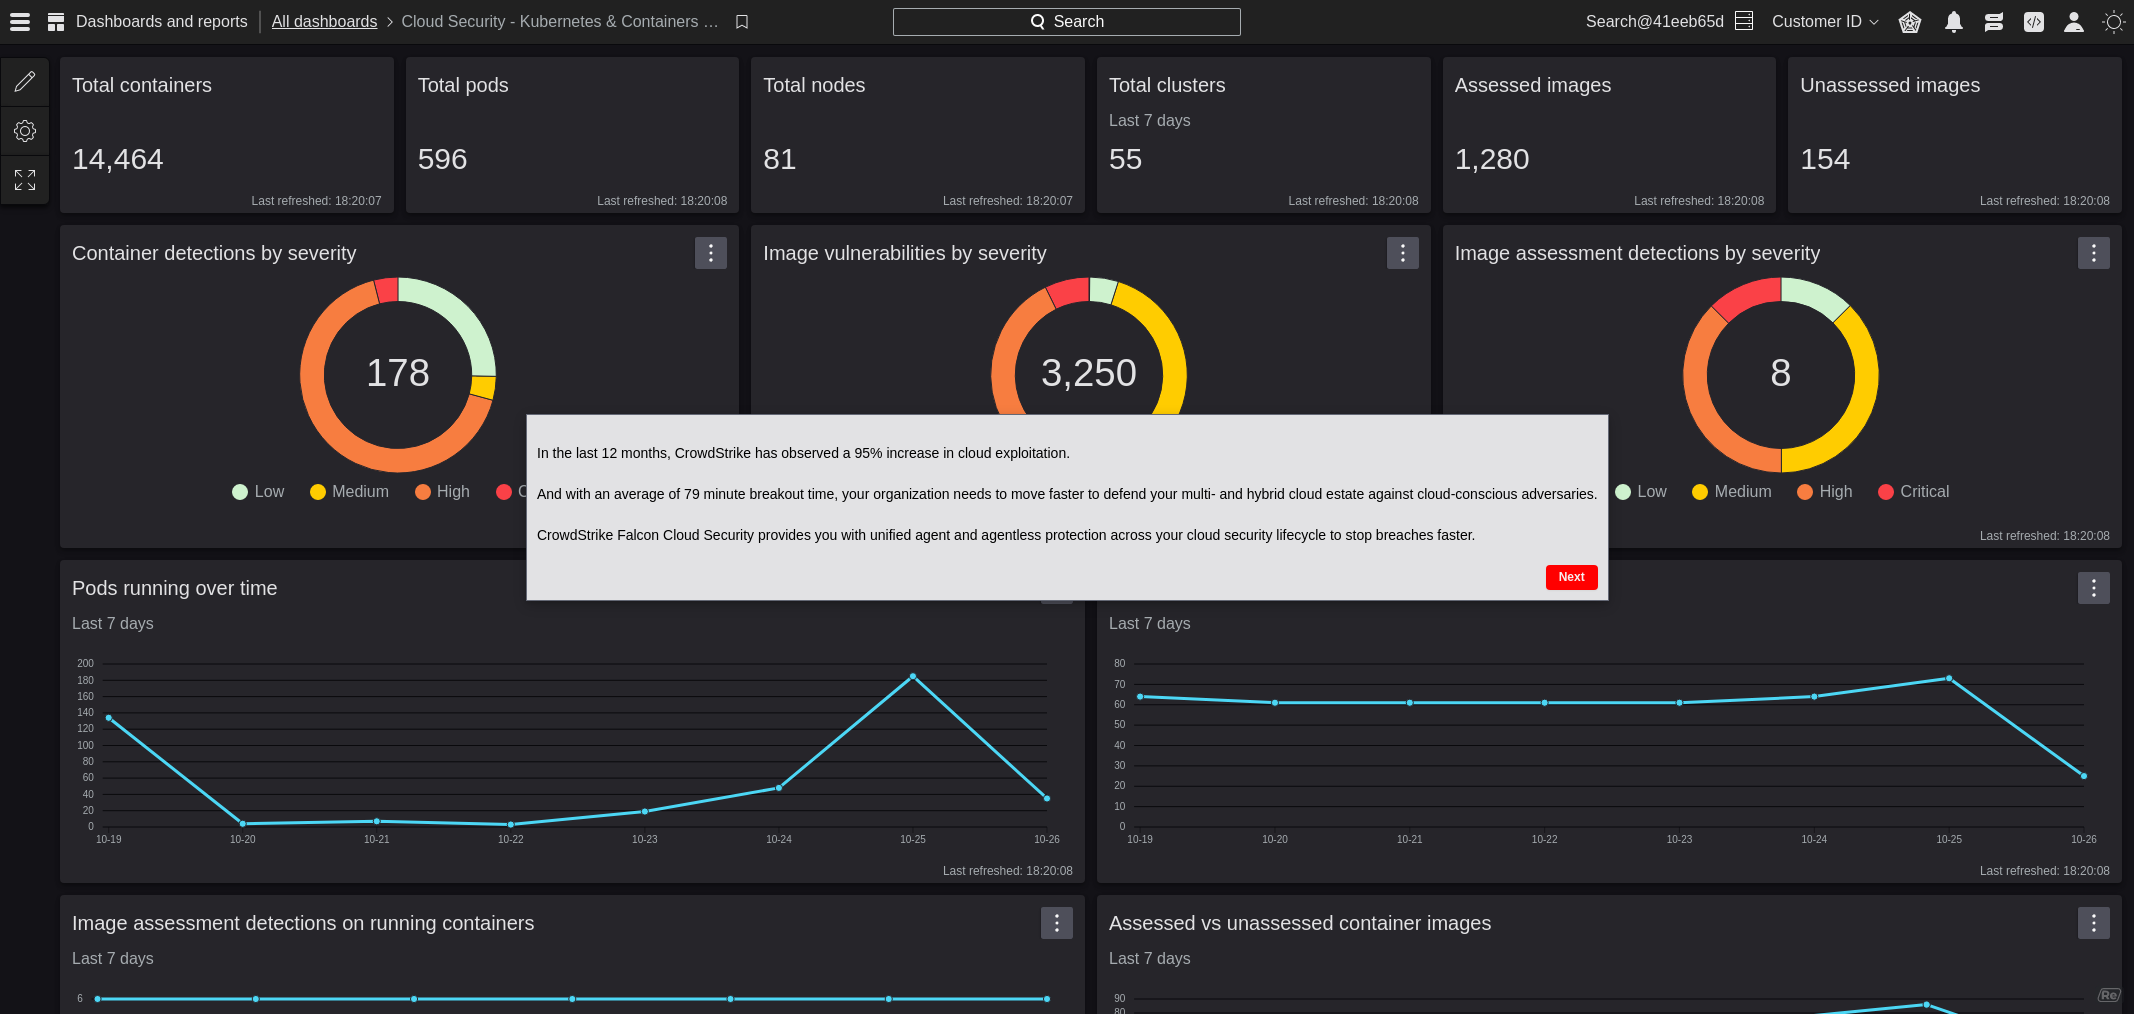Navigate via the All dashboards breadcrumb link
Screen dimensions: 2134x1014
point(324,21)
